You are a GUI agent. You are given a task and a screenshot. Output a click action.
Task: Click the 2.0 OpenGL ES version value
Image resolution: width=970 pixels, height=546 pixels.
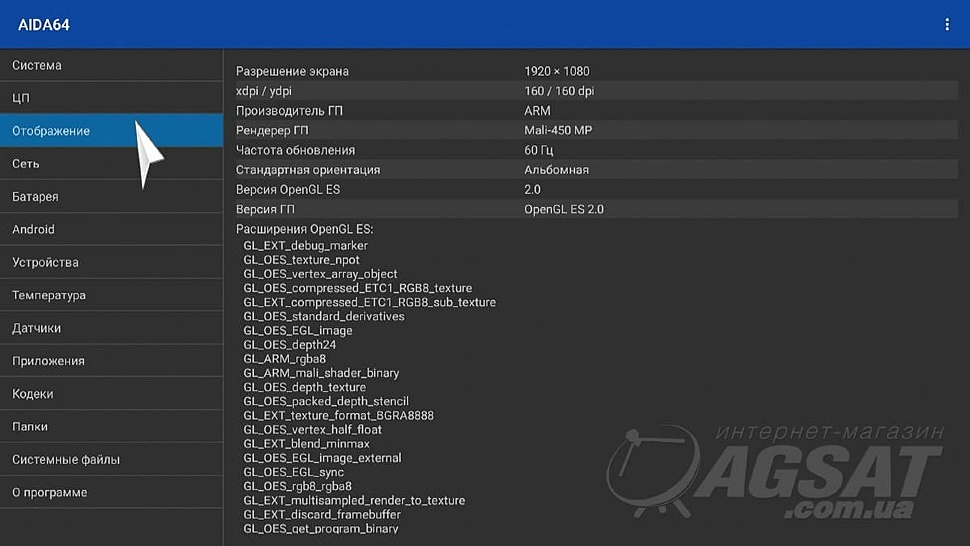pyautogui.click(x=532, y=189)
